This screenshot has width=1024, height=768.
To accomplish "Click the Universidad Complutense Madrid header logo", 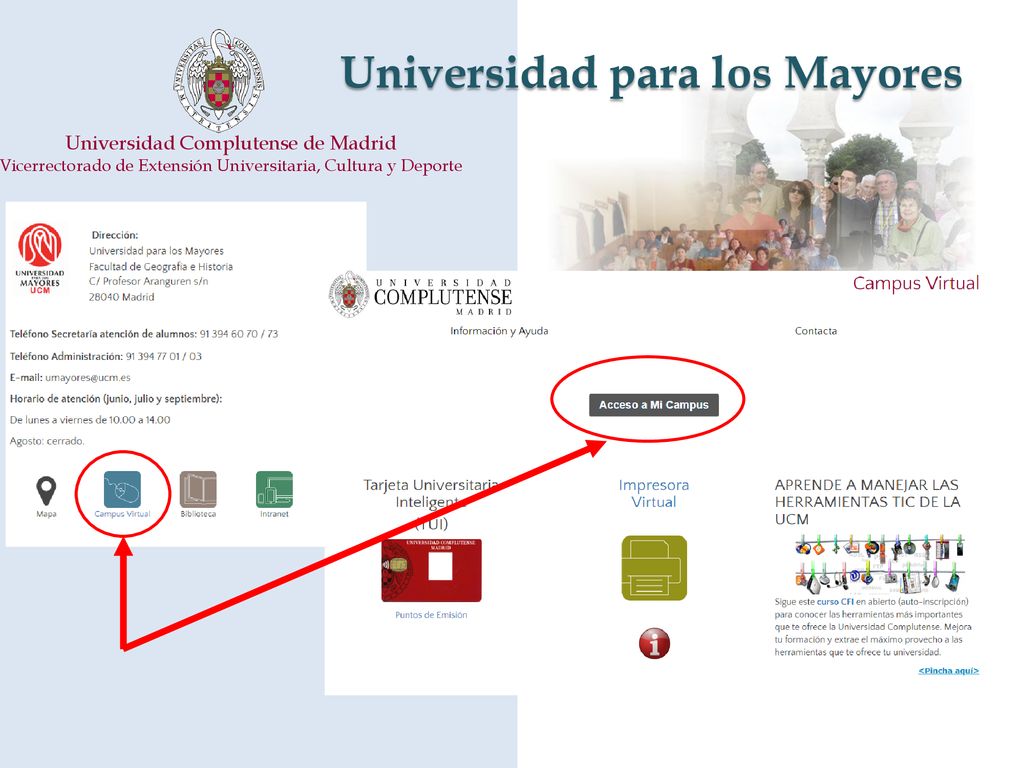I will (x=421, y=295).
